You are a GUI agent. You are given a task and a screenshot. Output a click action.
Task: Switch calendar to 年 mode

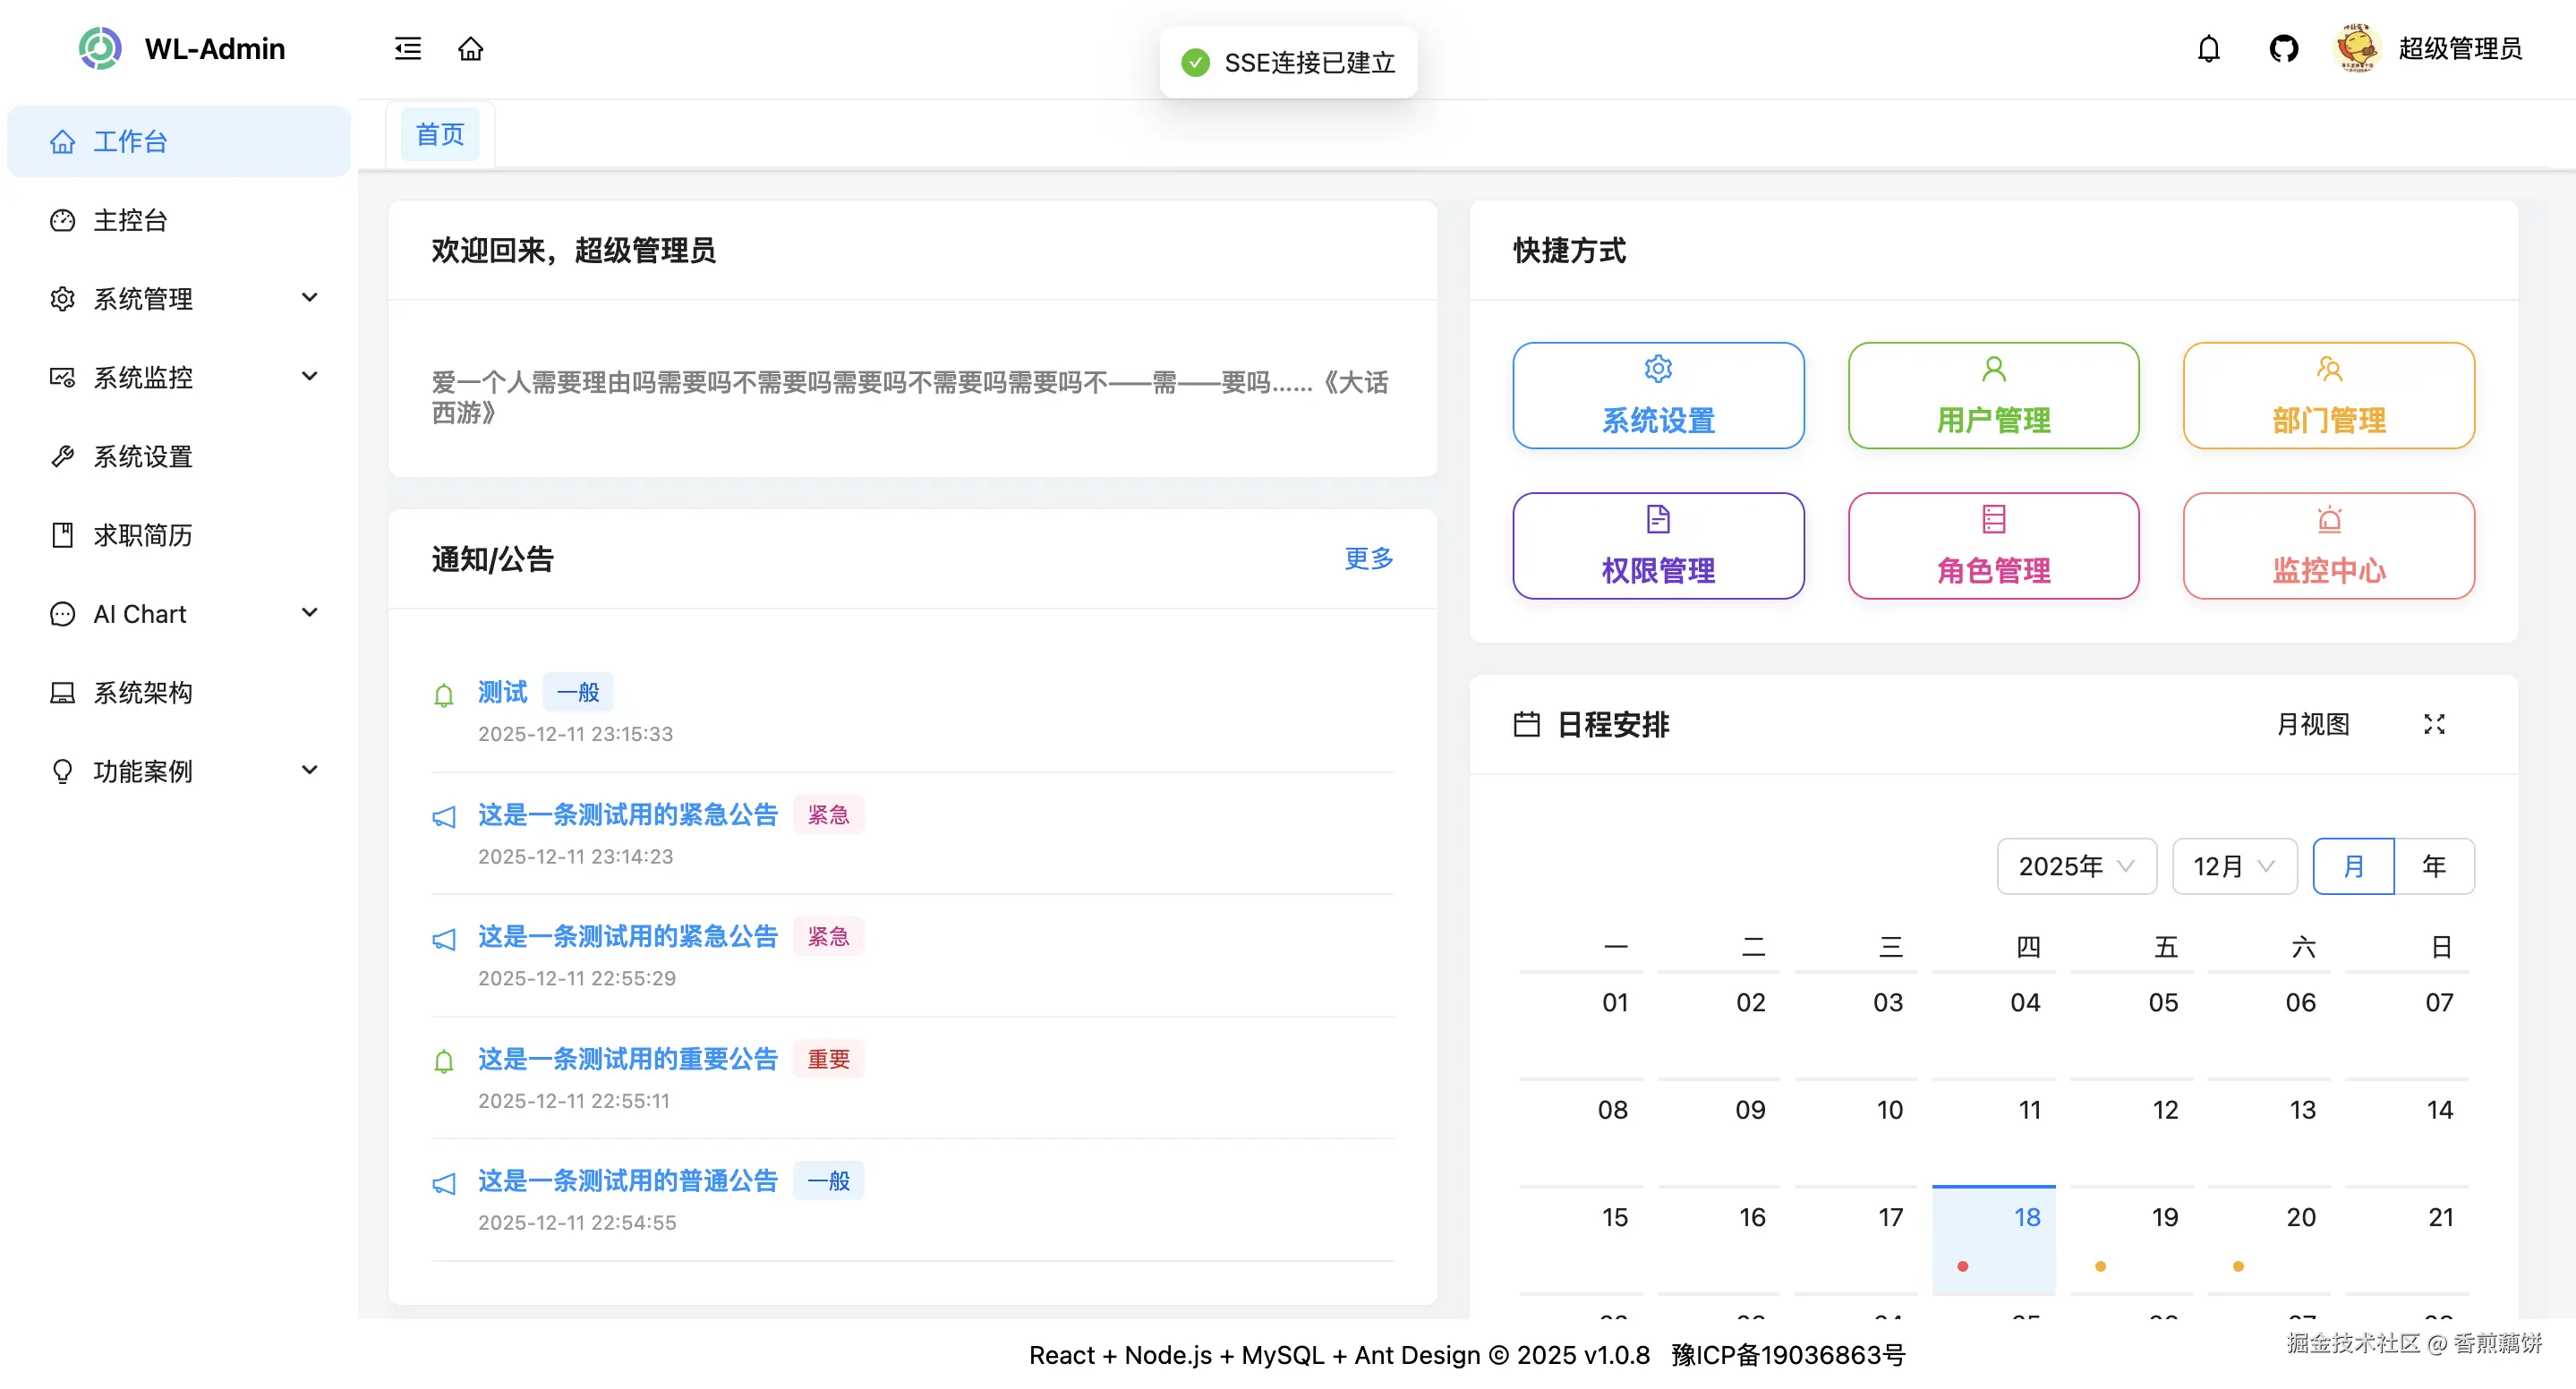[2434, 866]
